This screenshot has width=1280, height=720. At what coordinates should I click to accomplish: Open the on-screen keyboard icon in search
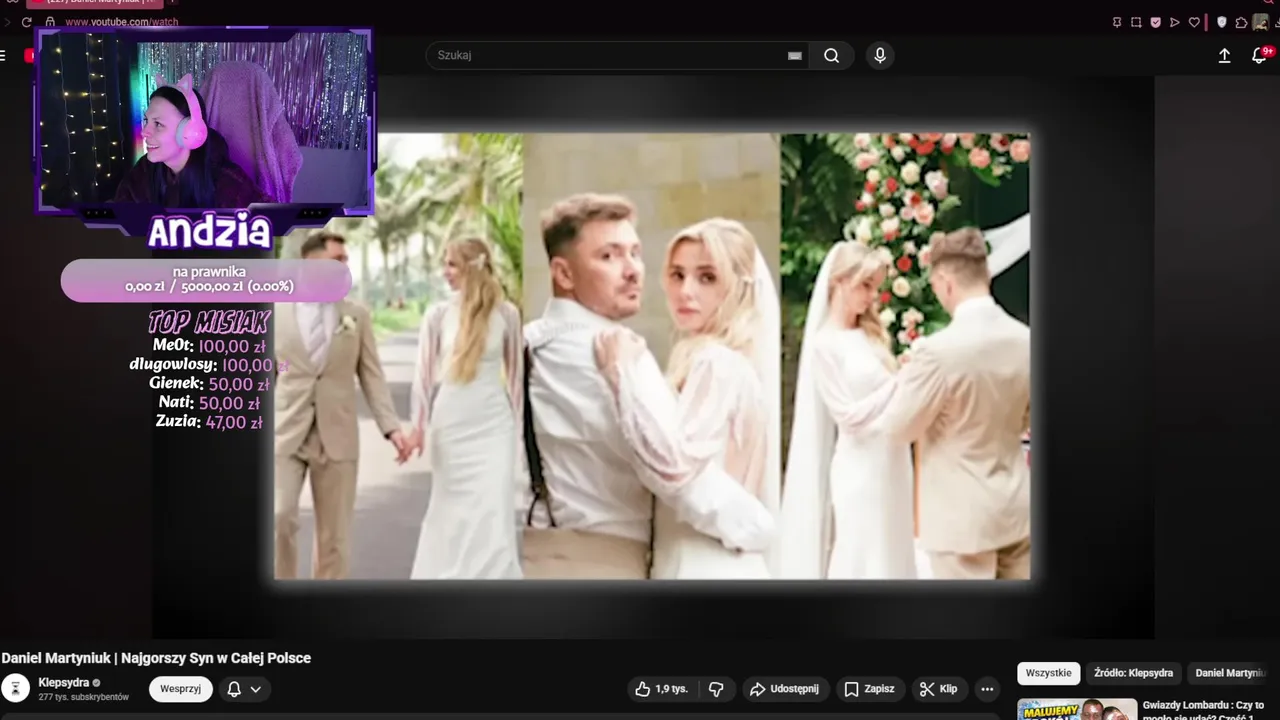795,56
